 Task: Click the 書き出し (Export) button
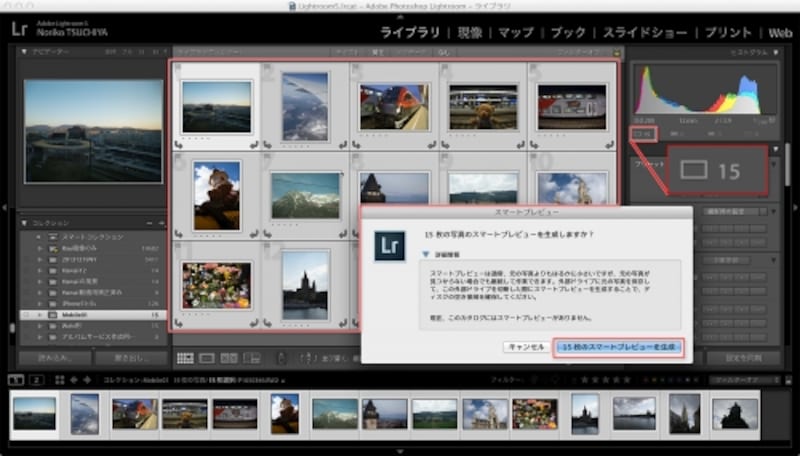tap(131, 358)
